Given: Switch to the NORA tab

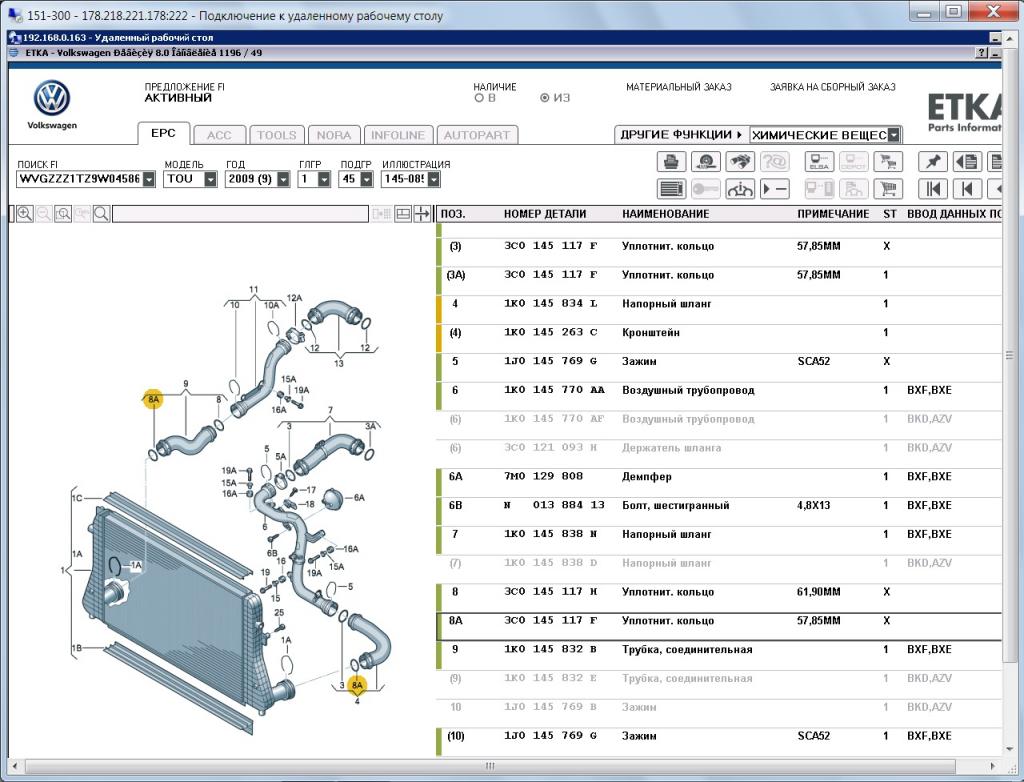Looking at the screenshot, I should 334,135.
